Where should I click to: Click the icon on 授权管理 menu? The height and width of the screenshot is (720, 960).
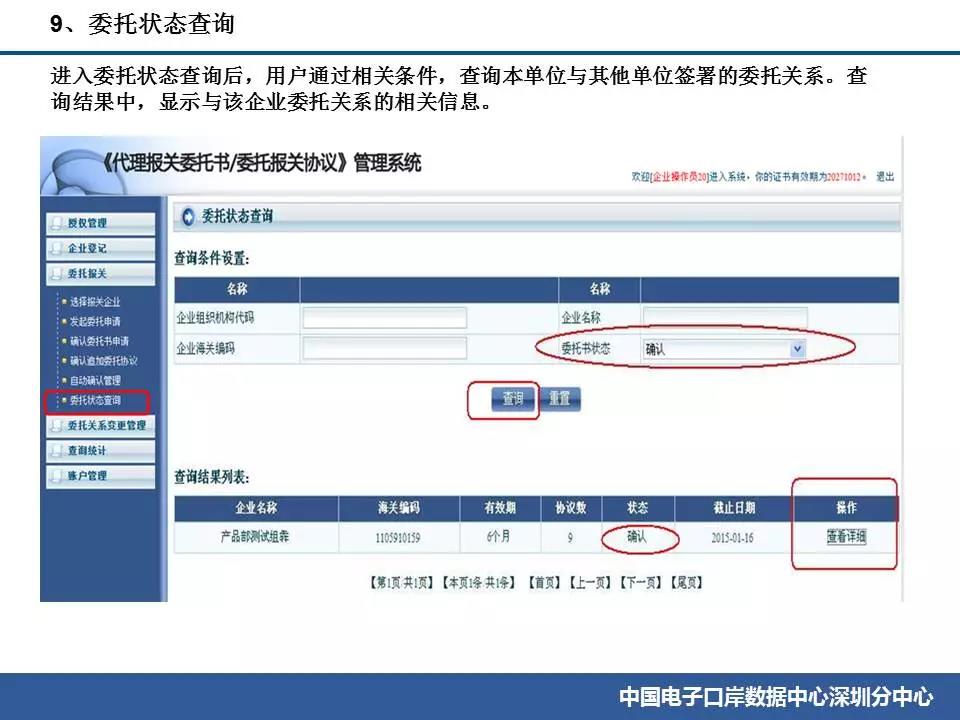[x=56, y=222]
